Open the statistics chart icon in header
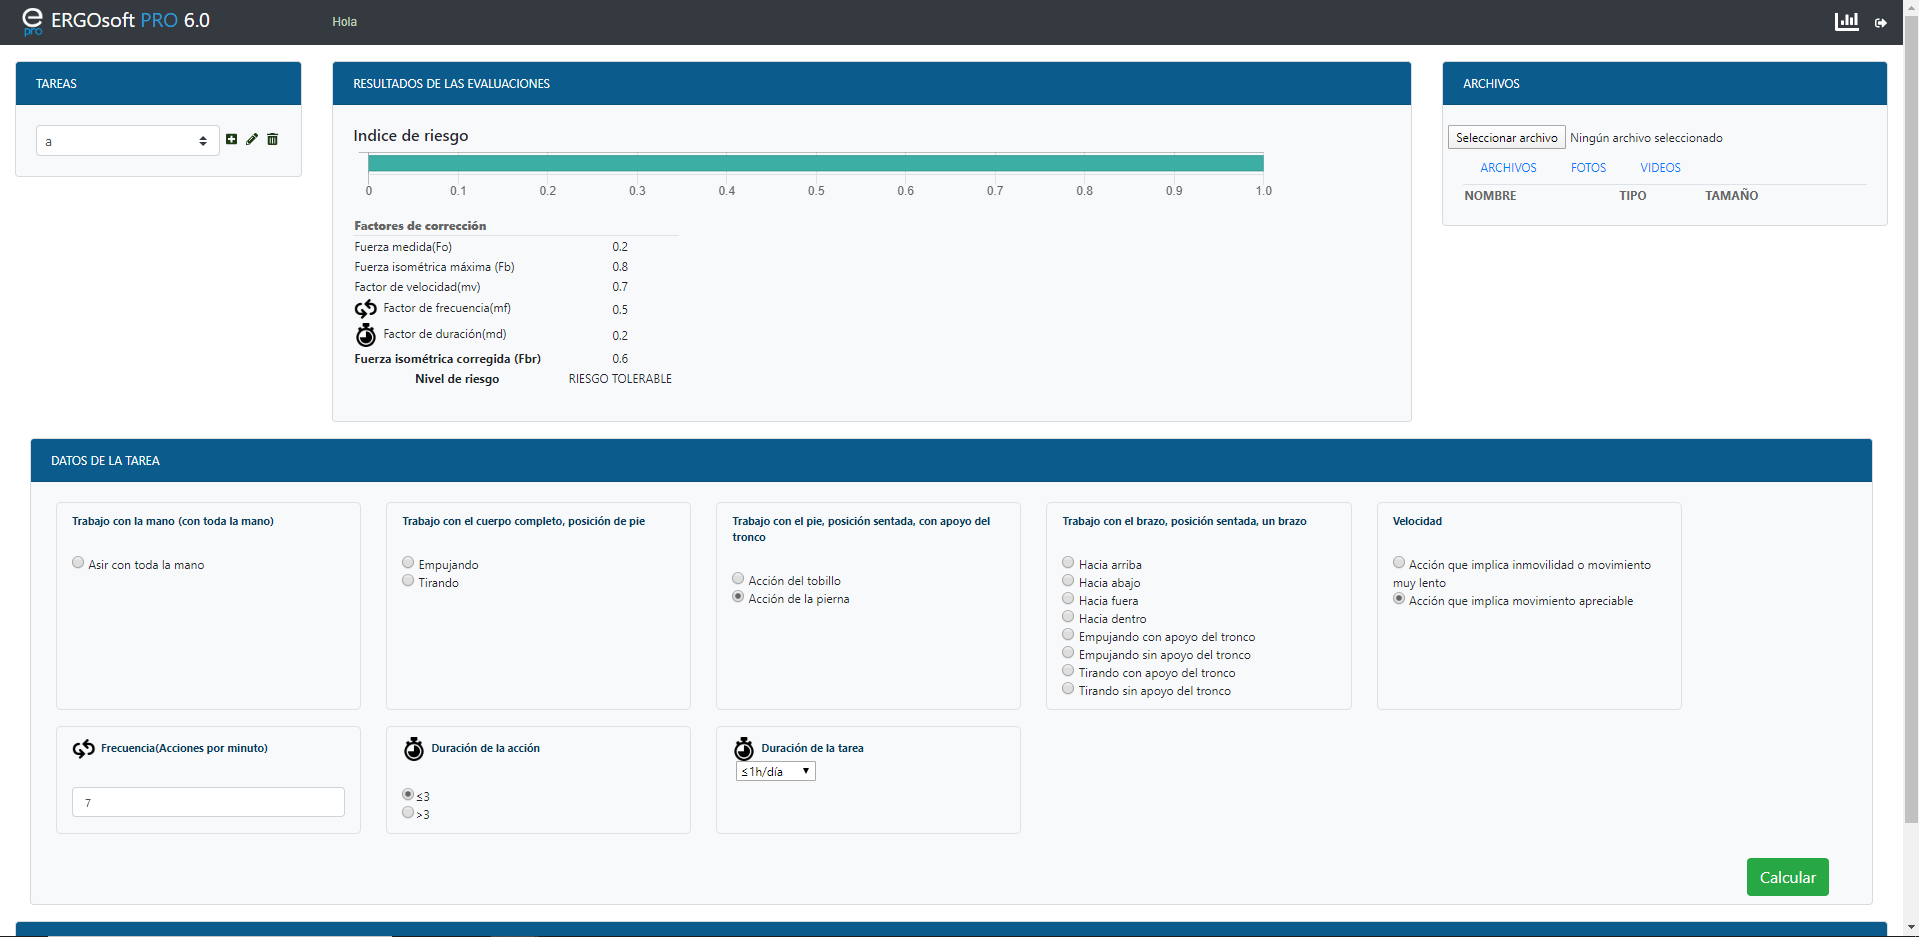 pyautogui.click(x=1846, y=21)
